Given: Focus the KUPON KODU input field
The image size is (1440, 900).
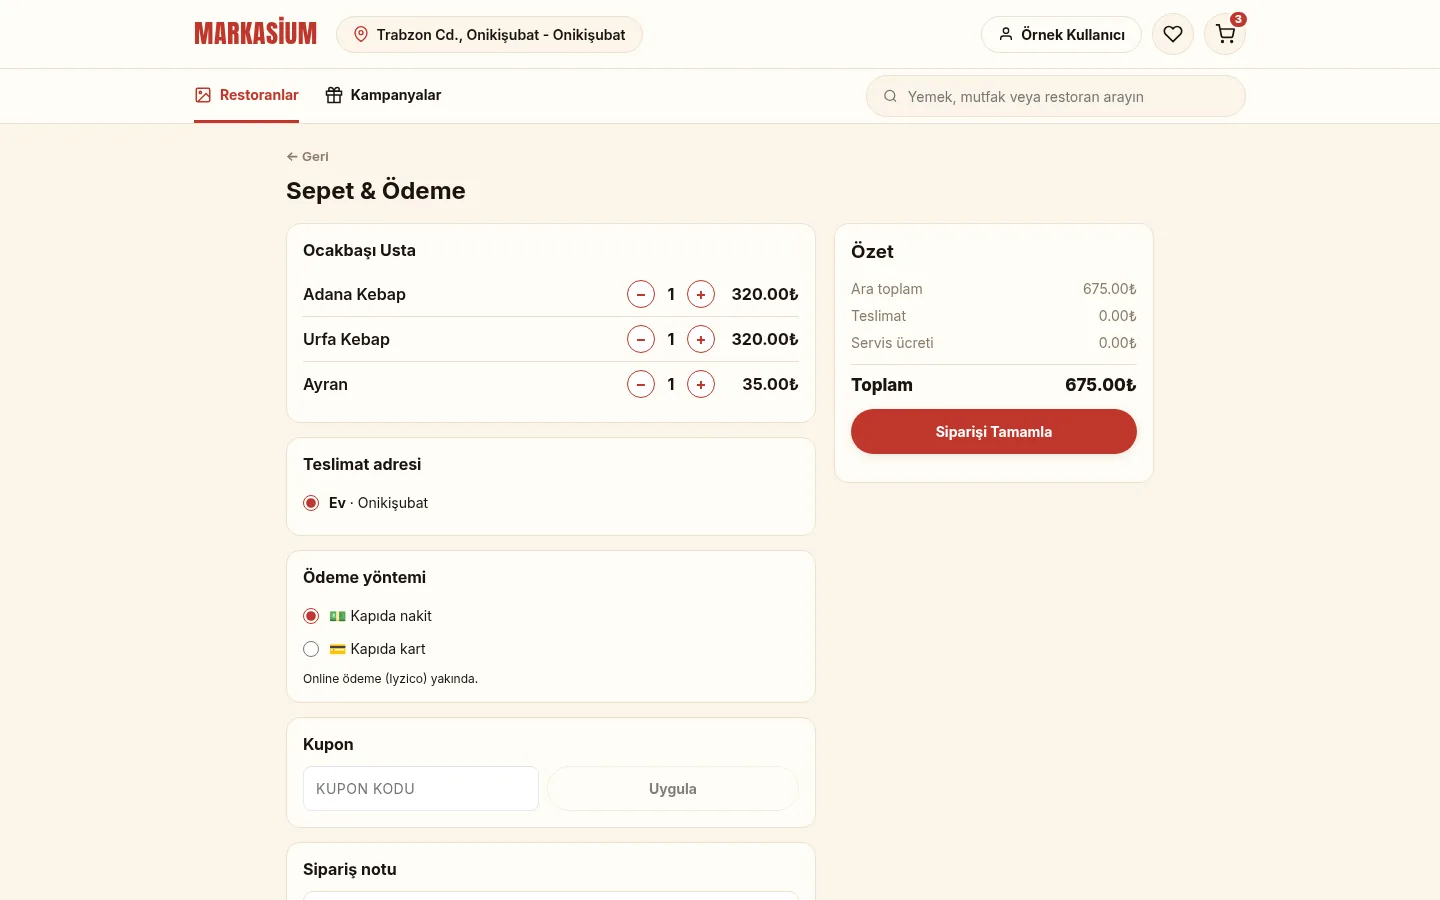Looking at the screenshot, I should pos(421,789).
